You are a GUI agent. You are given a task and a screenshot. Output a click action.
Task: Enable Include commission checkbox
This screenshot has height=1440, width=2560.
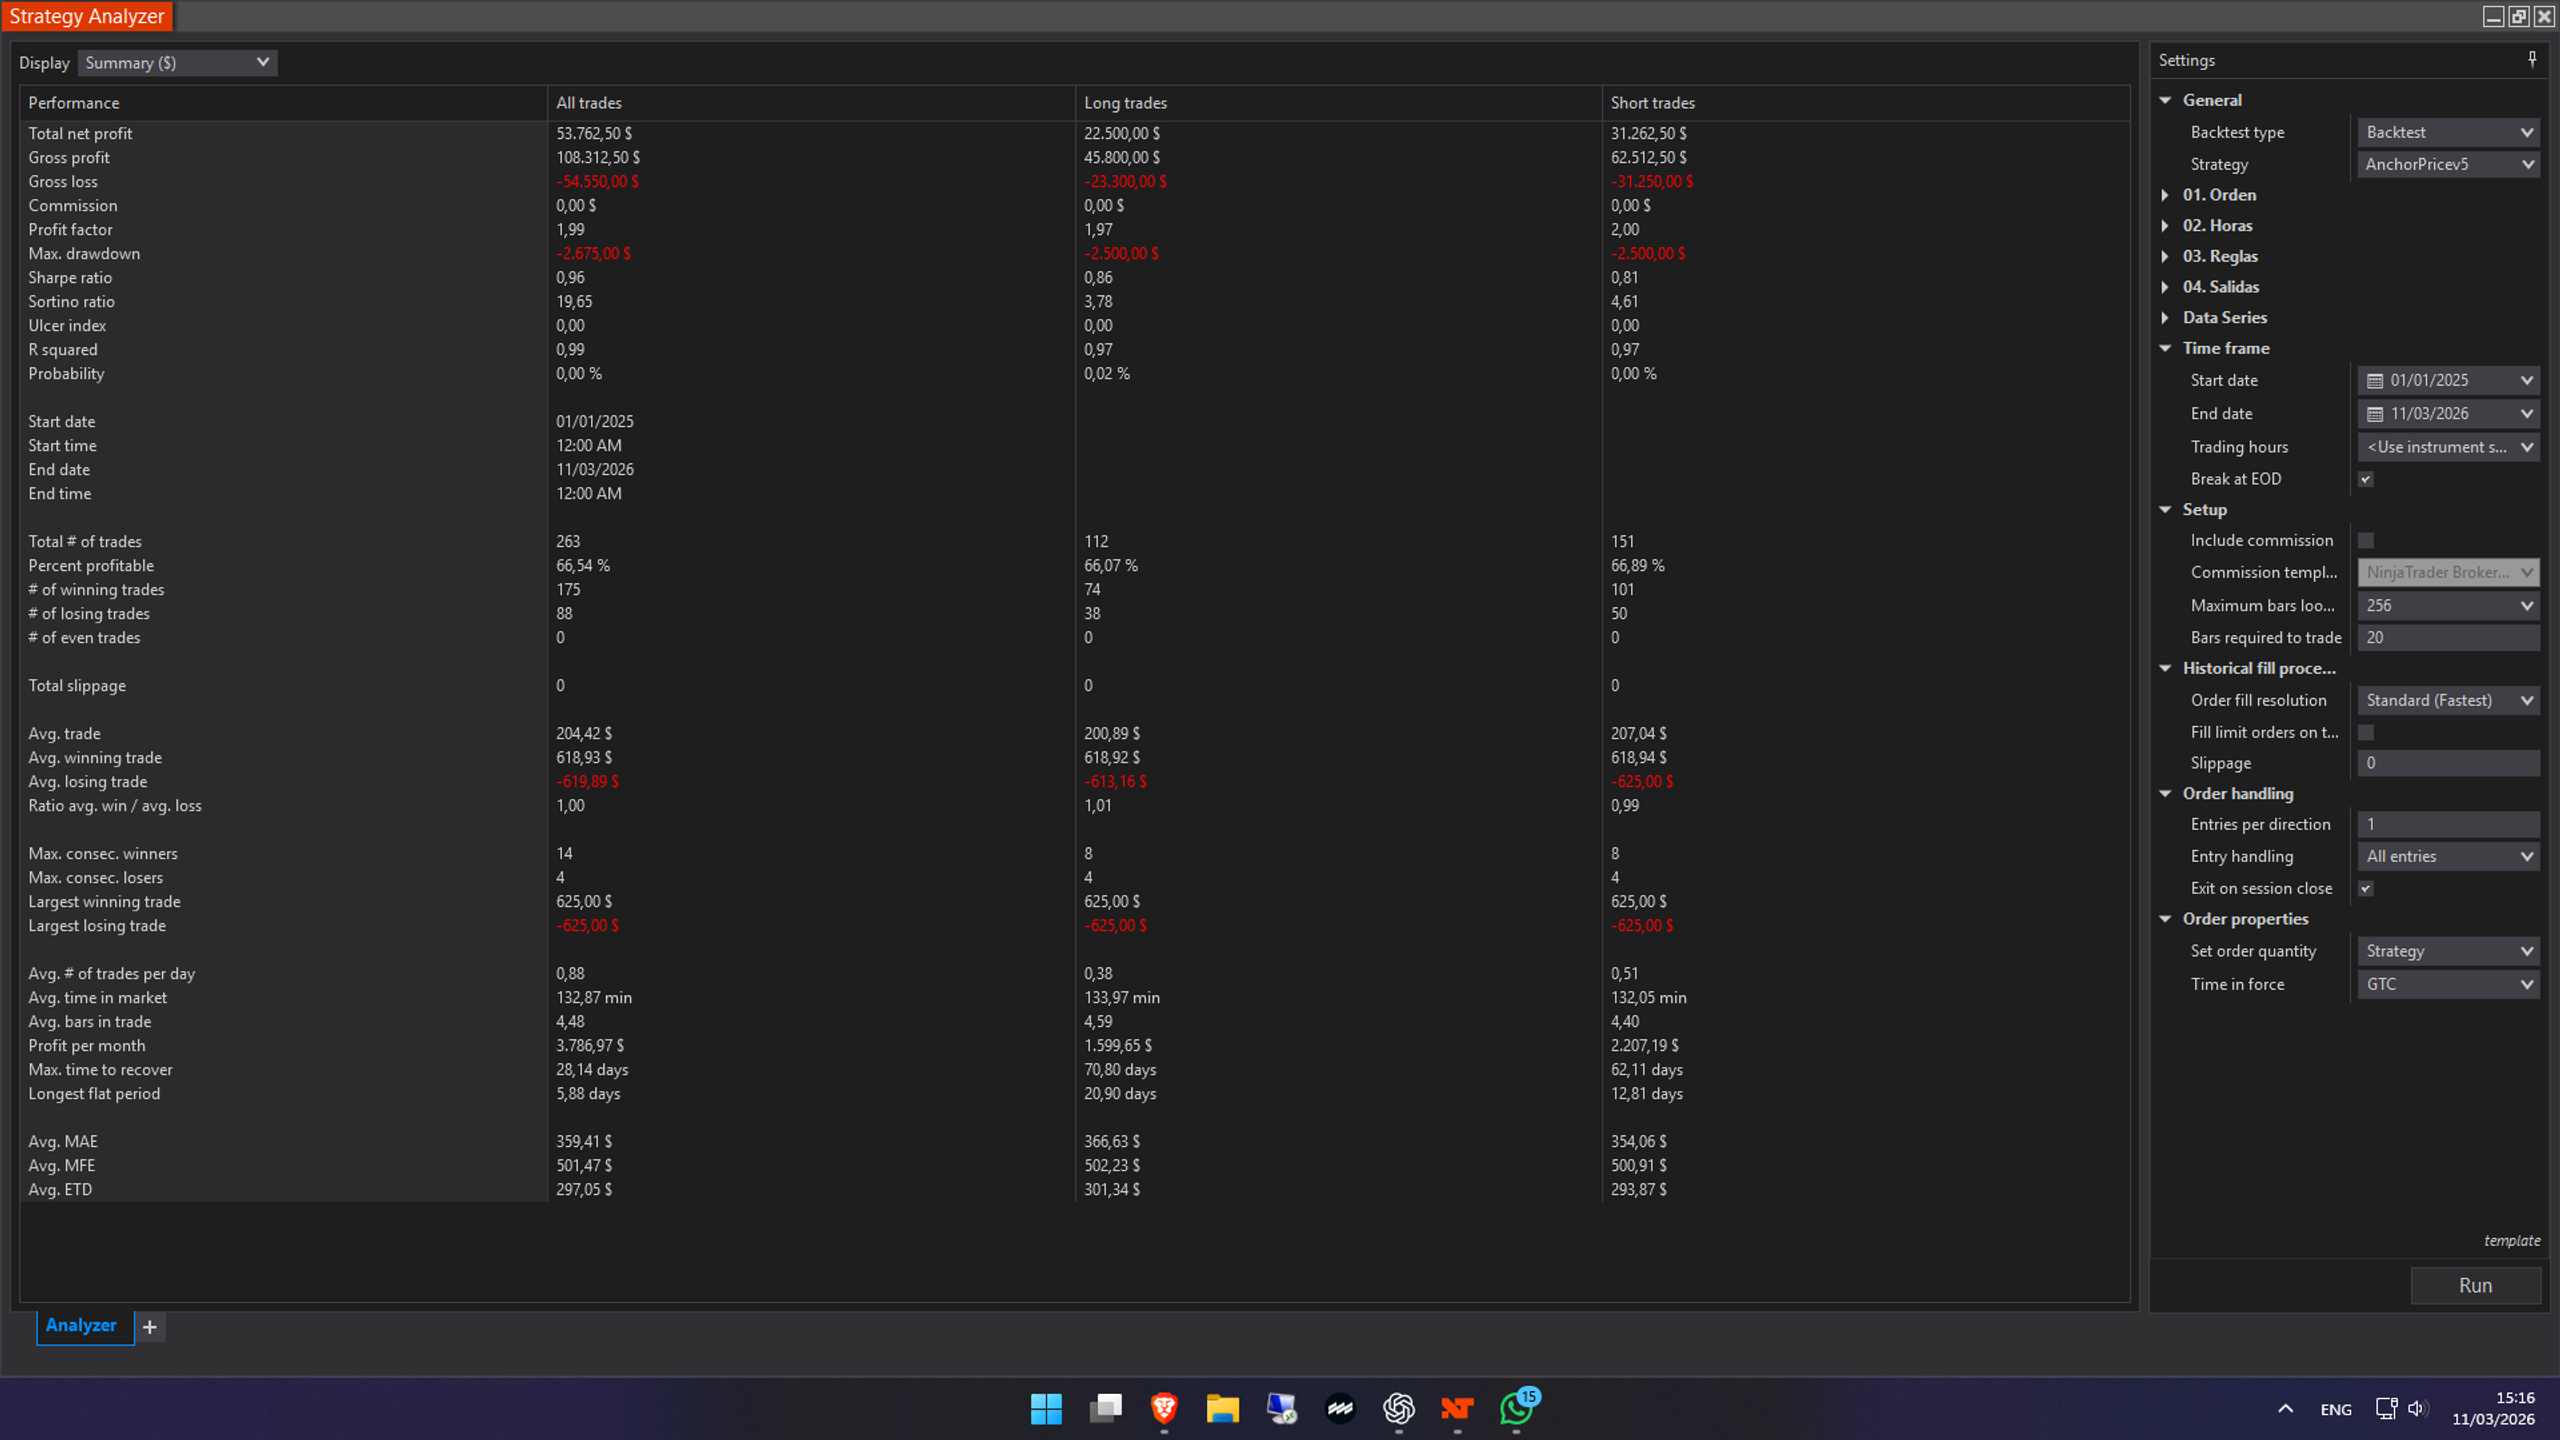tap(2366, 541)
